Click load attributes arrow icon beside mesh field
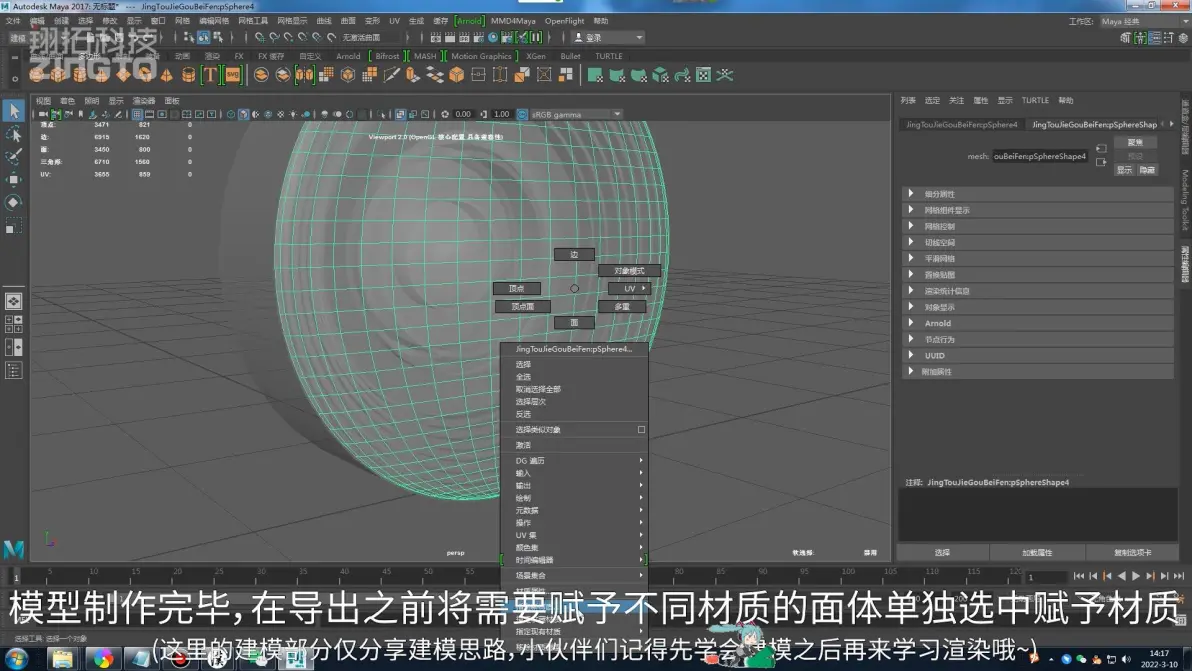Viewport: 1192px width, 671px height. point(1101,148)
